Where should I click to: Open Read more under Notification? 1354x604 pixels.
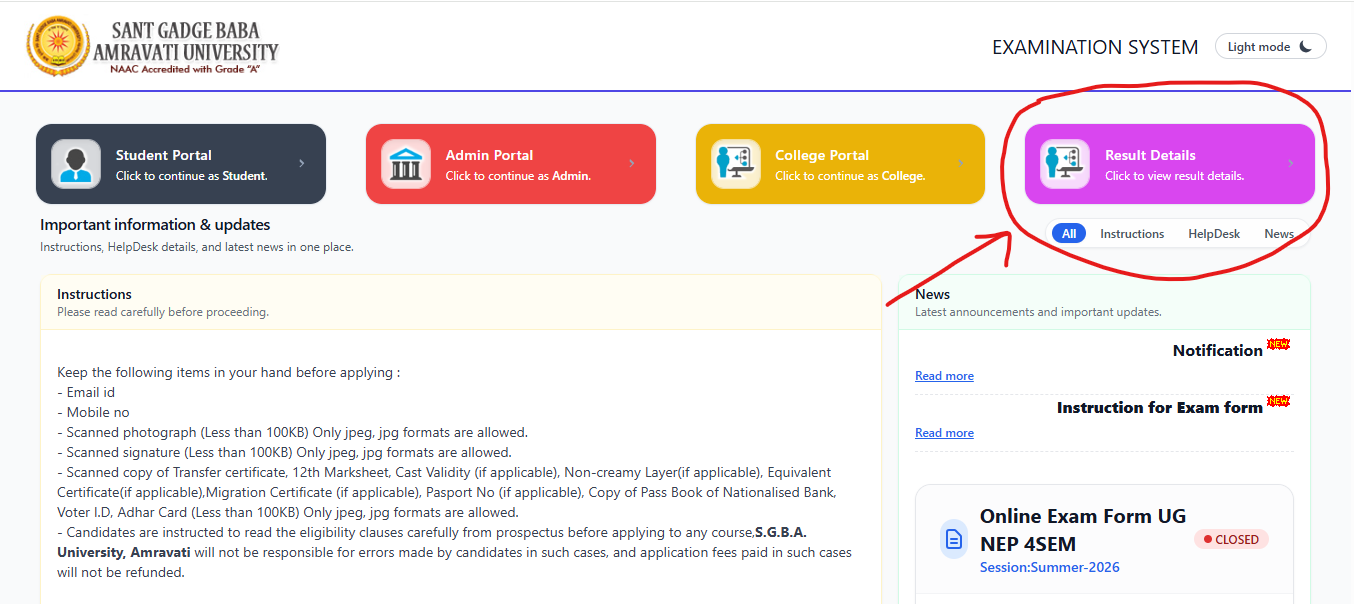[944, 376]
